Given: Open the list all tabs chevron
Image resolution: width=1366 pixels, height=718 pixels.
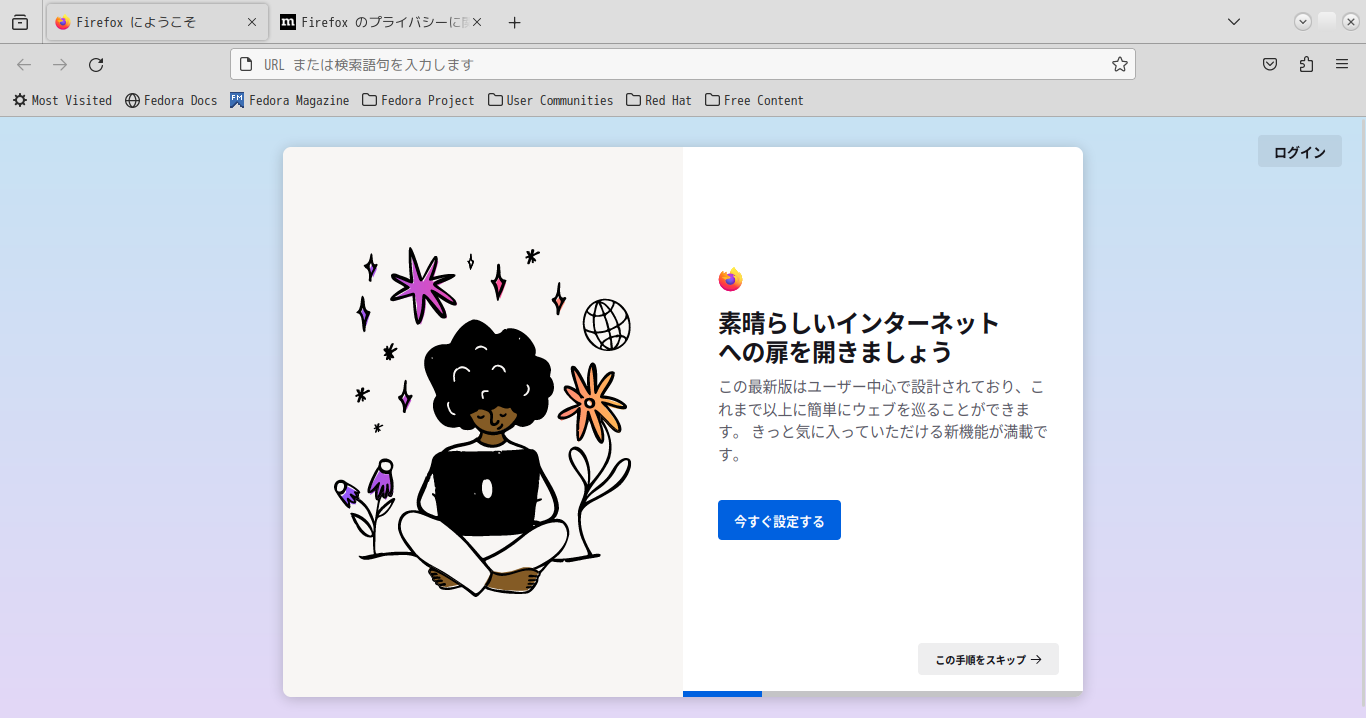Looking at the screenshot, I should (x=1234, y=22).
